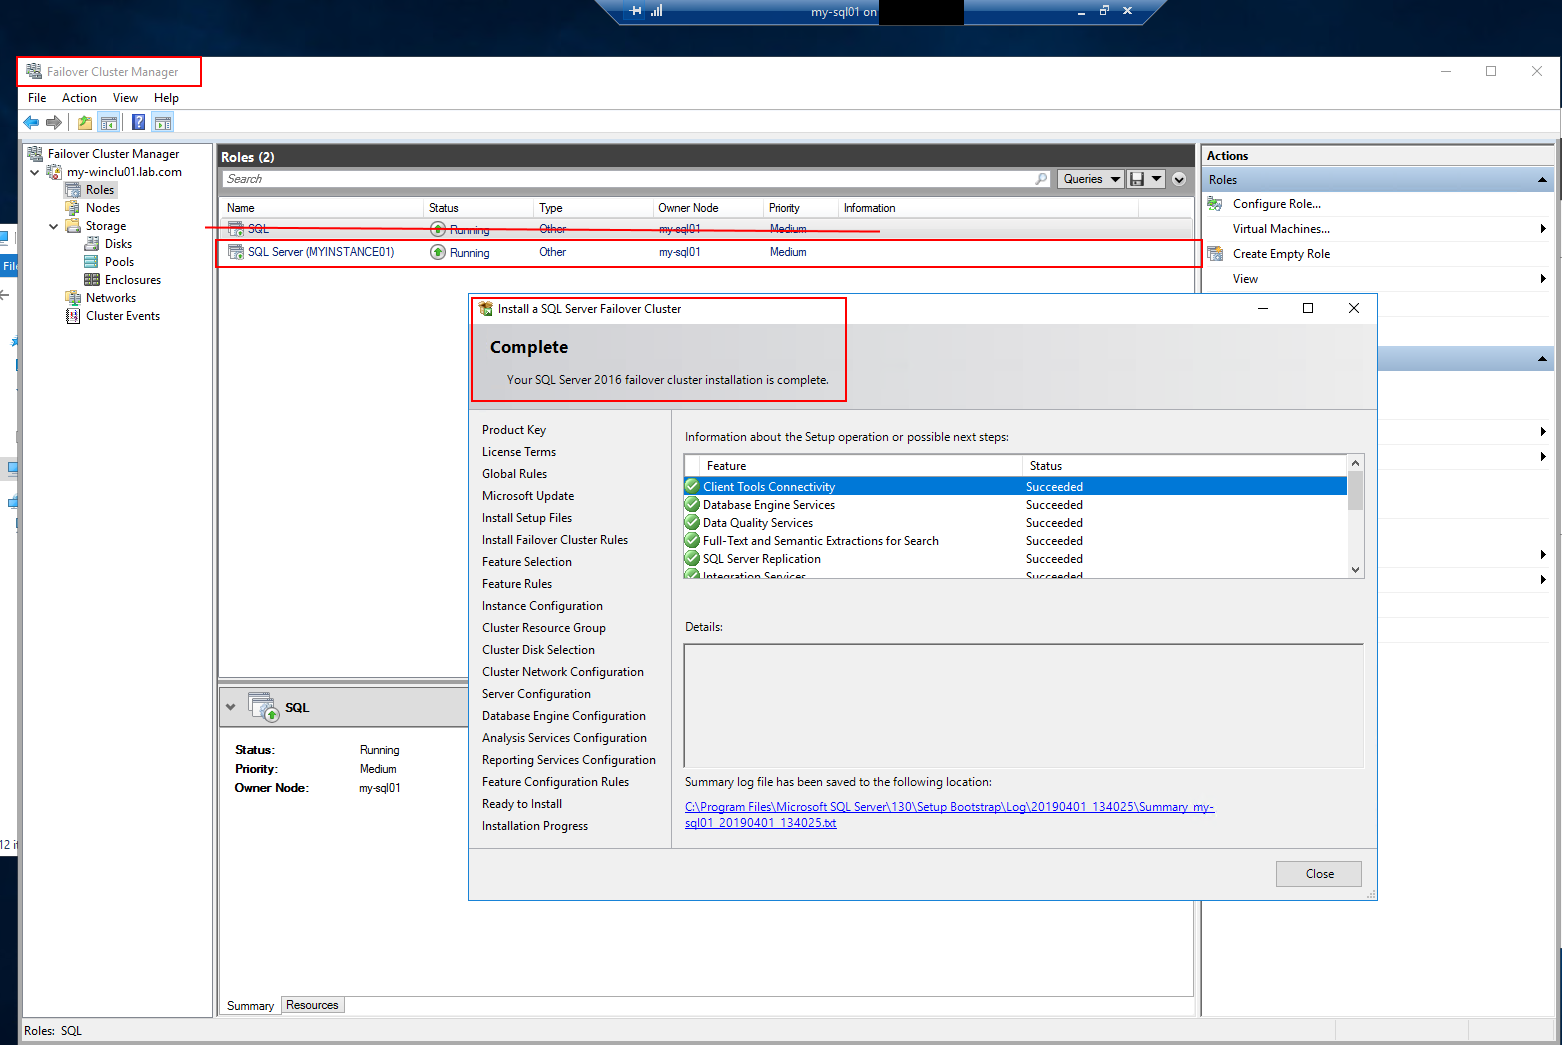
Task: Click the Networks icon in the tree
Action: coord(73,298)
